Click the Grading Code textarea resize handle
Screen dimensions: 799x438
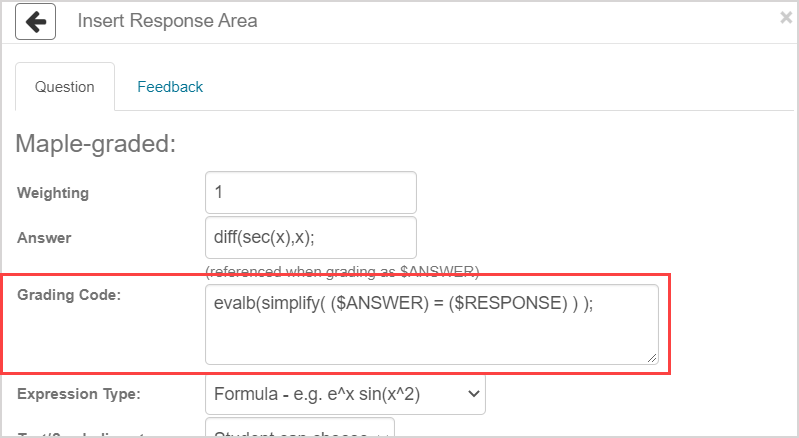click(x=652, y=357)
